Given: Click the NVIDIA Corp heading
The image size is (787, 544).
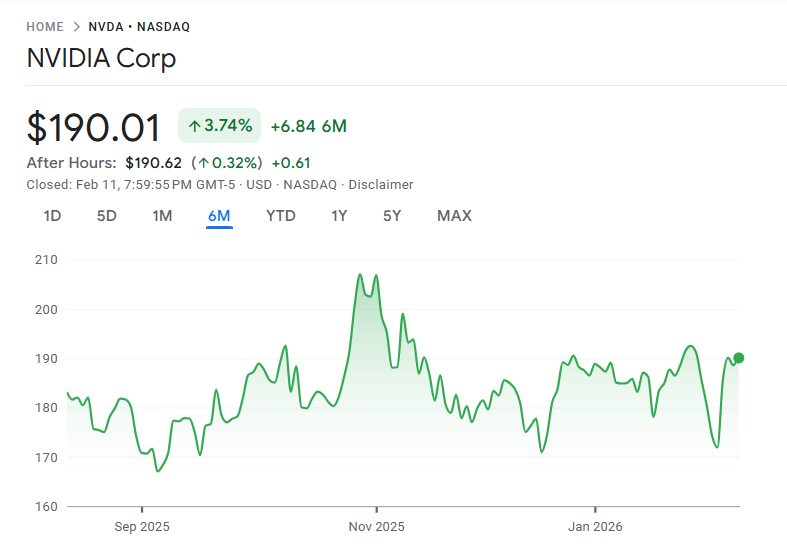Looking at the screenshot, I should pyautogui.click(x=101, y=58).
